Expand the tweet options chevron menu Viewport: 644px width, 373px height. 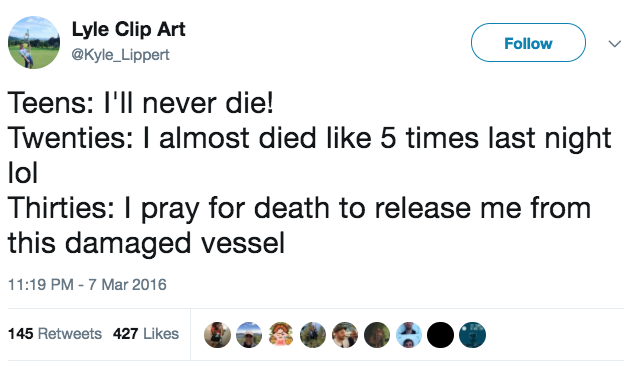[614, 44]
